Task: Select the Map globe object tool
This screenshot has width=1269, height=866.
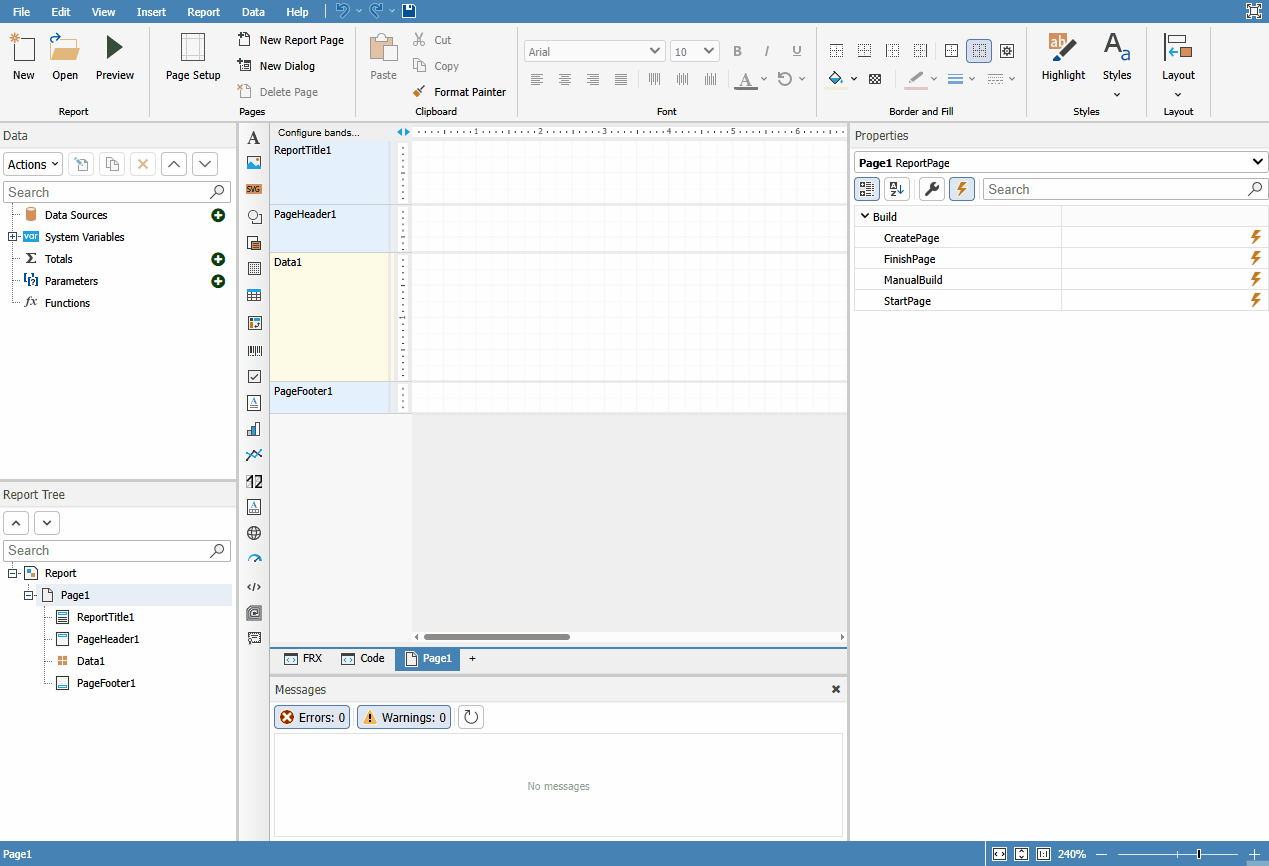Action: [254, 533]
